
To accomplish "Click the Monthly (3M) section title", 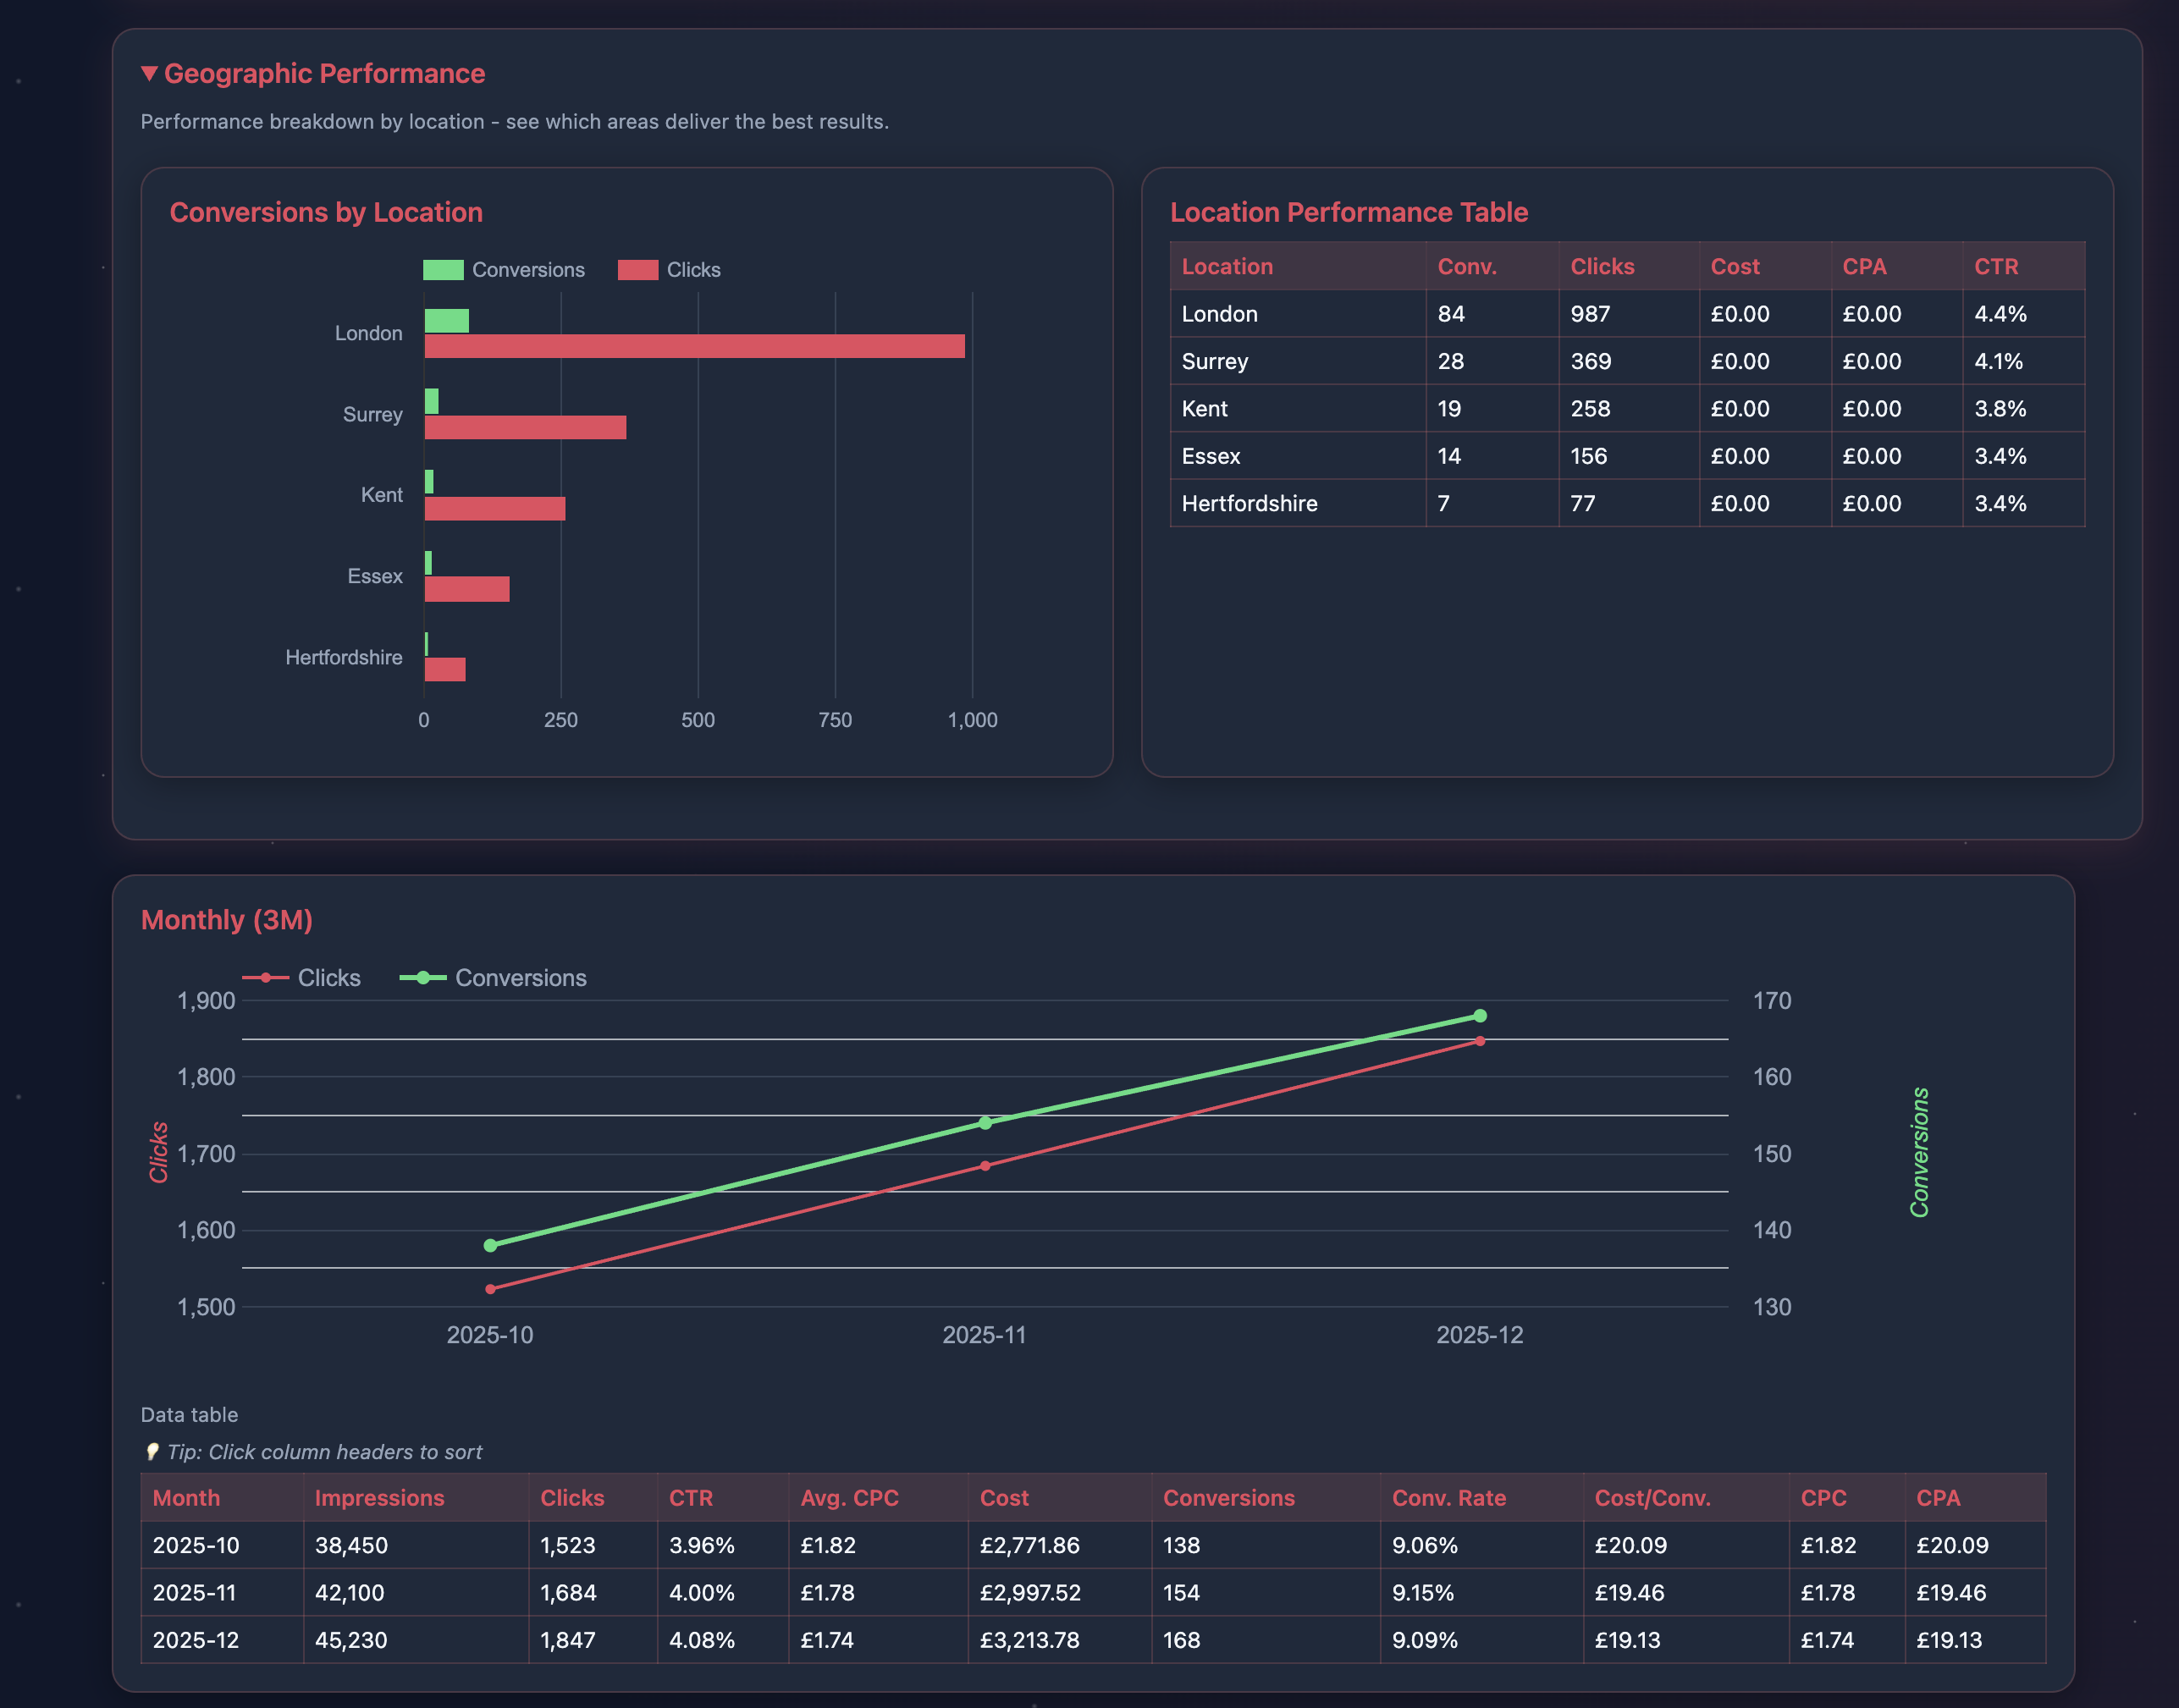I will [226, 919].
